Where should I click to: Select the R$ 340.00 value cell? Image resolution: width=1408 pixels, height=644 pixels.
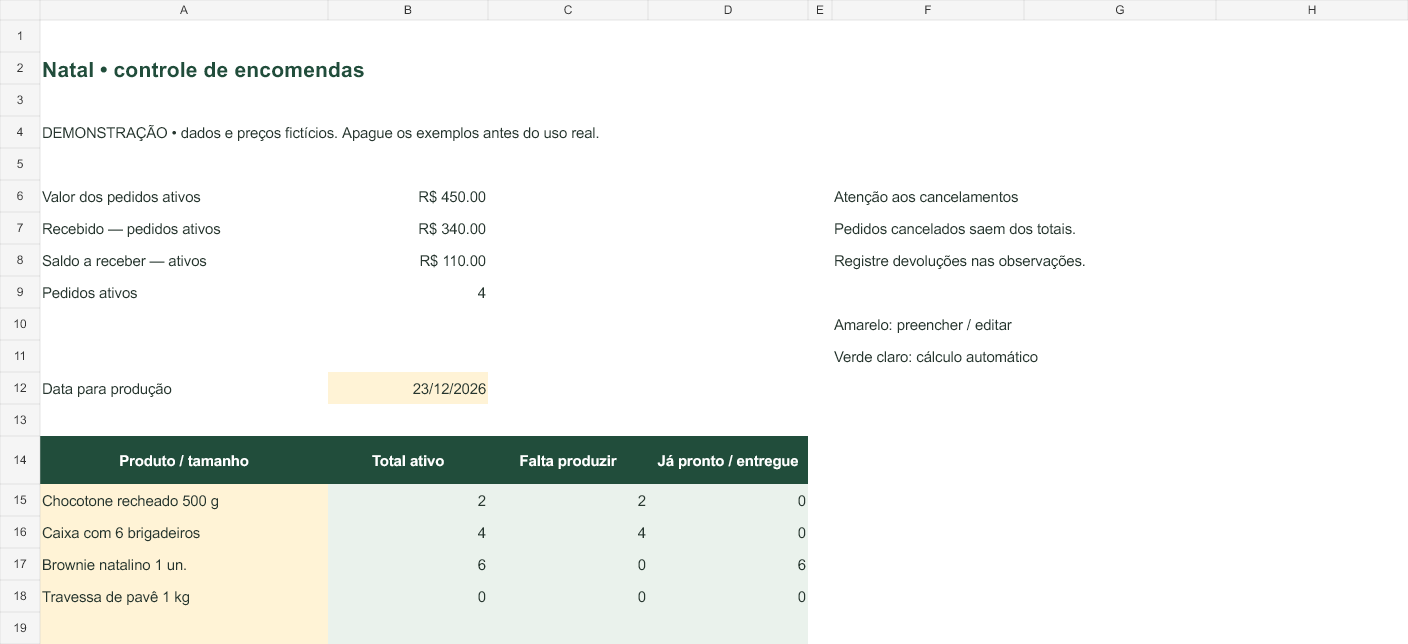(x=408, y=229)
